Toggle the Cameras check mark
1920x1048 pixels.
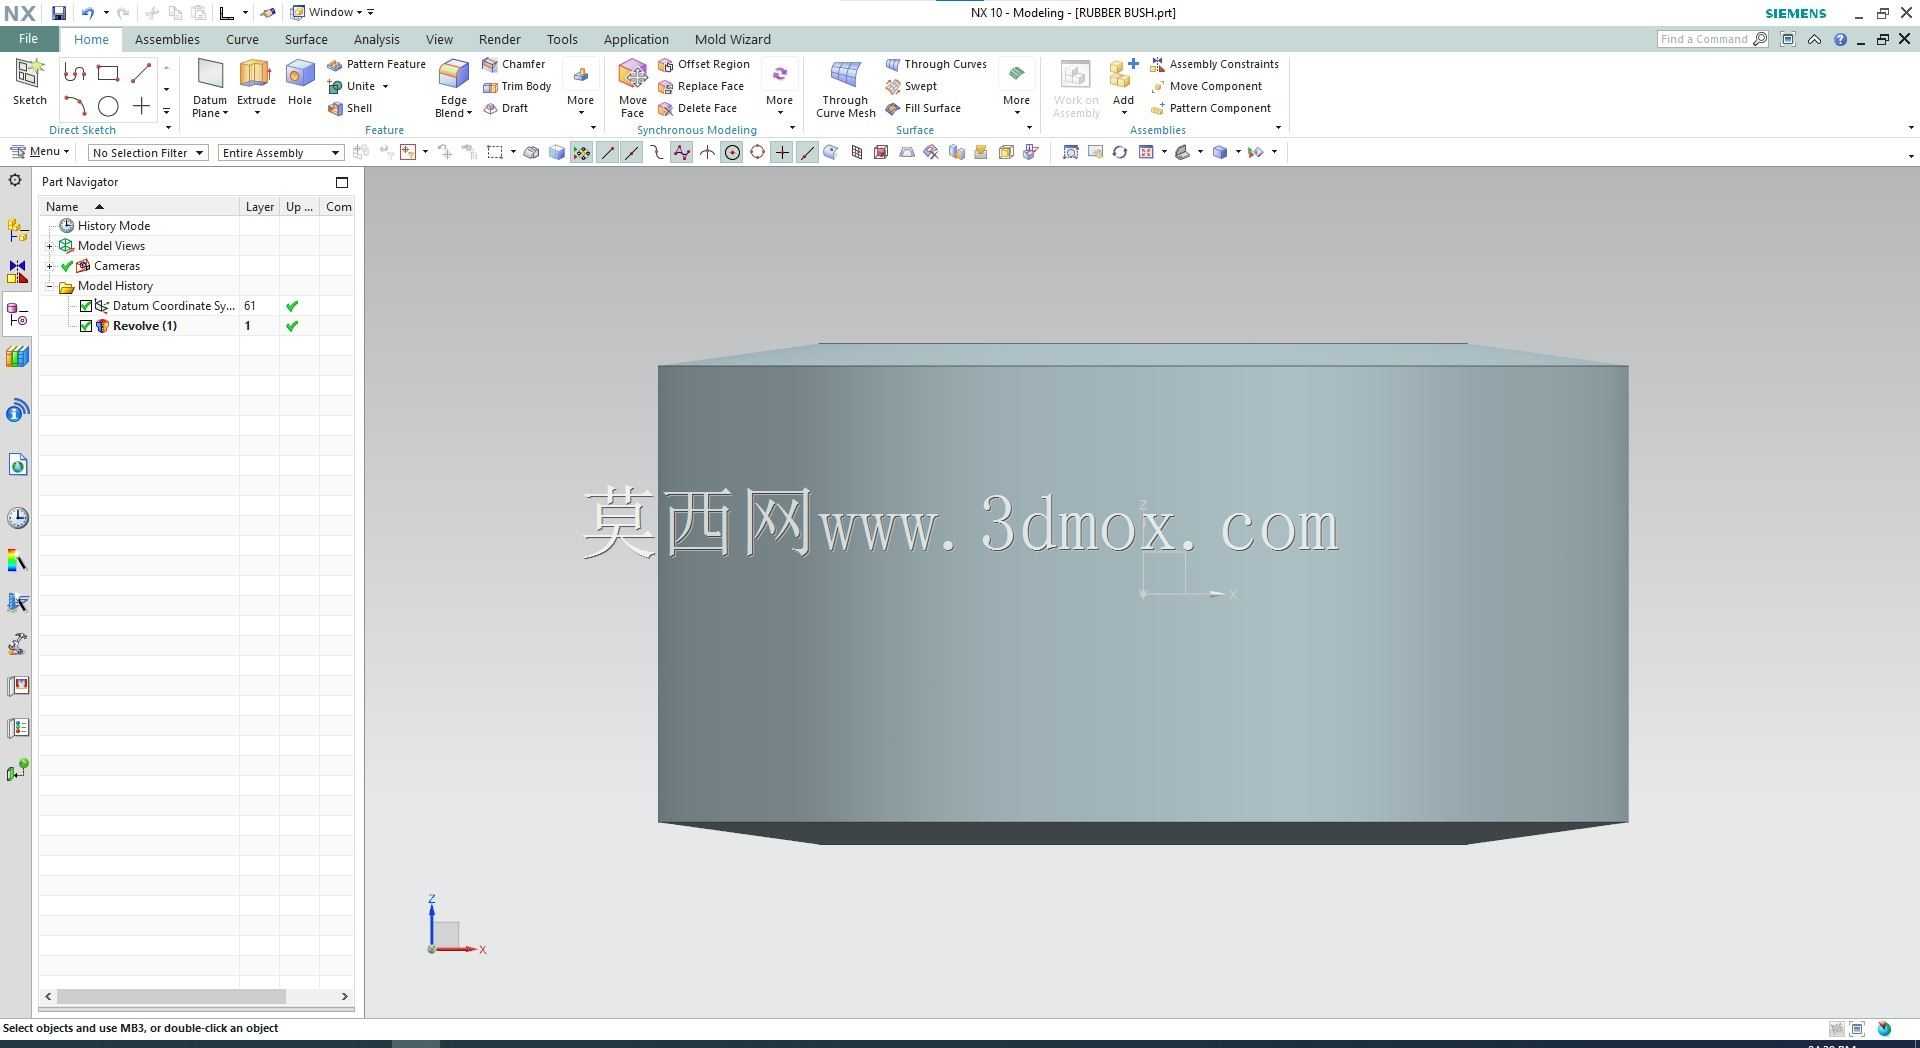coord(67,266)
